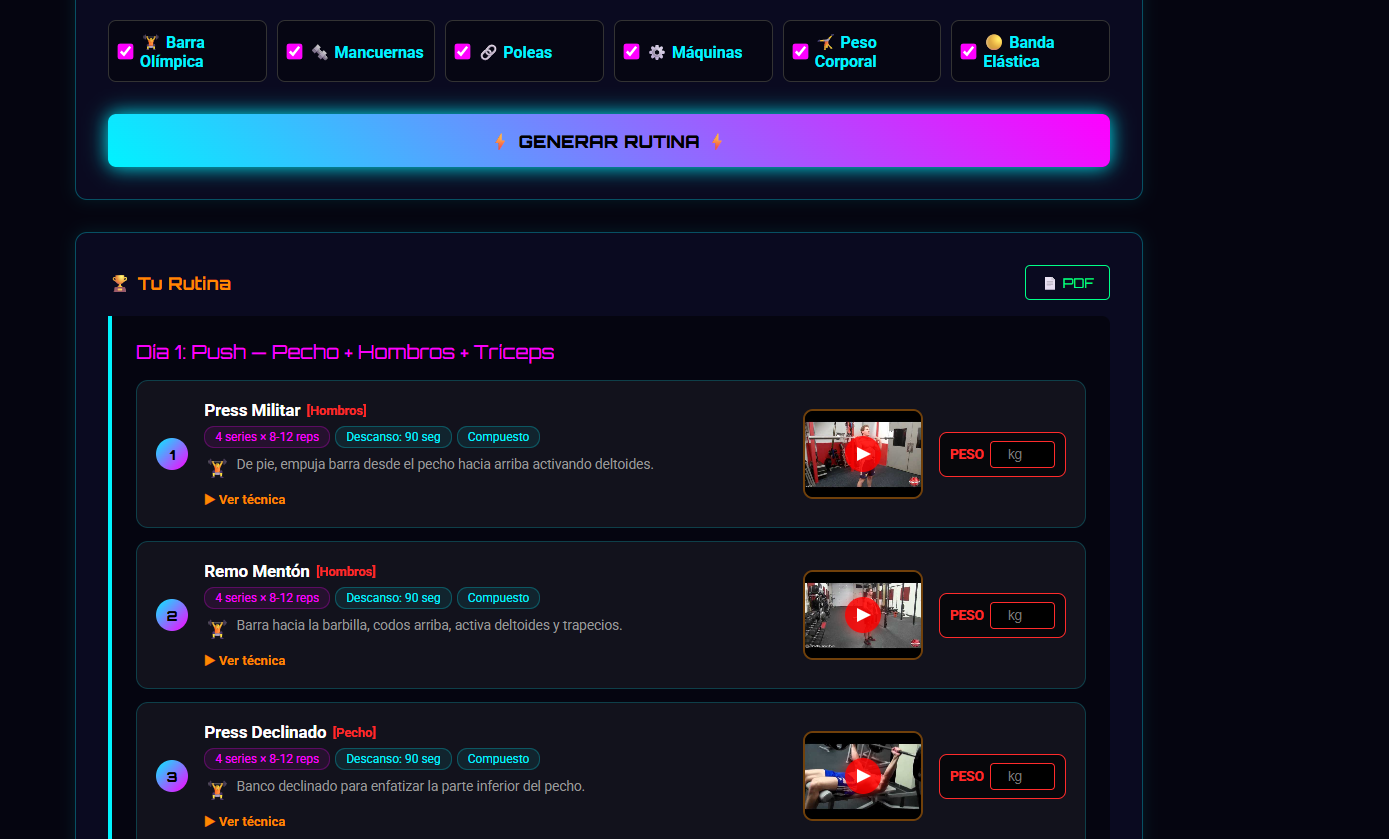Toggle the Máquinas equipment checkbox
The width and height of the screenshot is (1389, 839).
click(631, 52)
